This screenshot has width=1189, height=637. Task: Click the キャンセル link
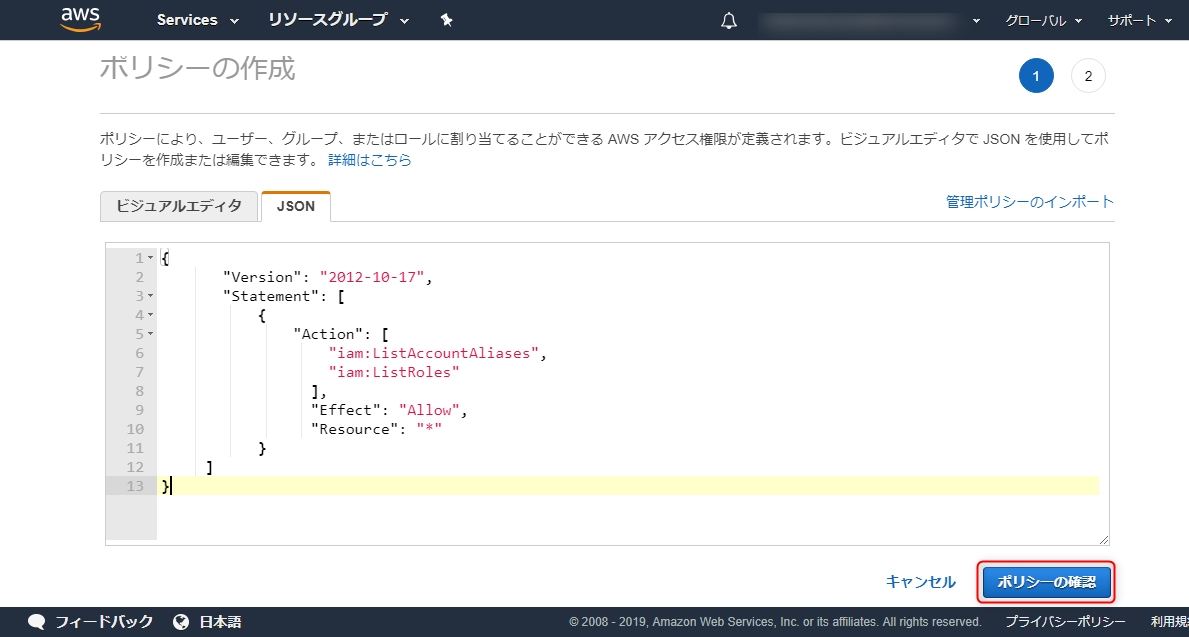tap(921, 582)
